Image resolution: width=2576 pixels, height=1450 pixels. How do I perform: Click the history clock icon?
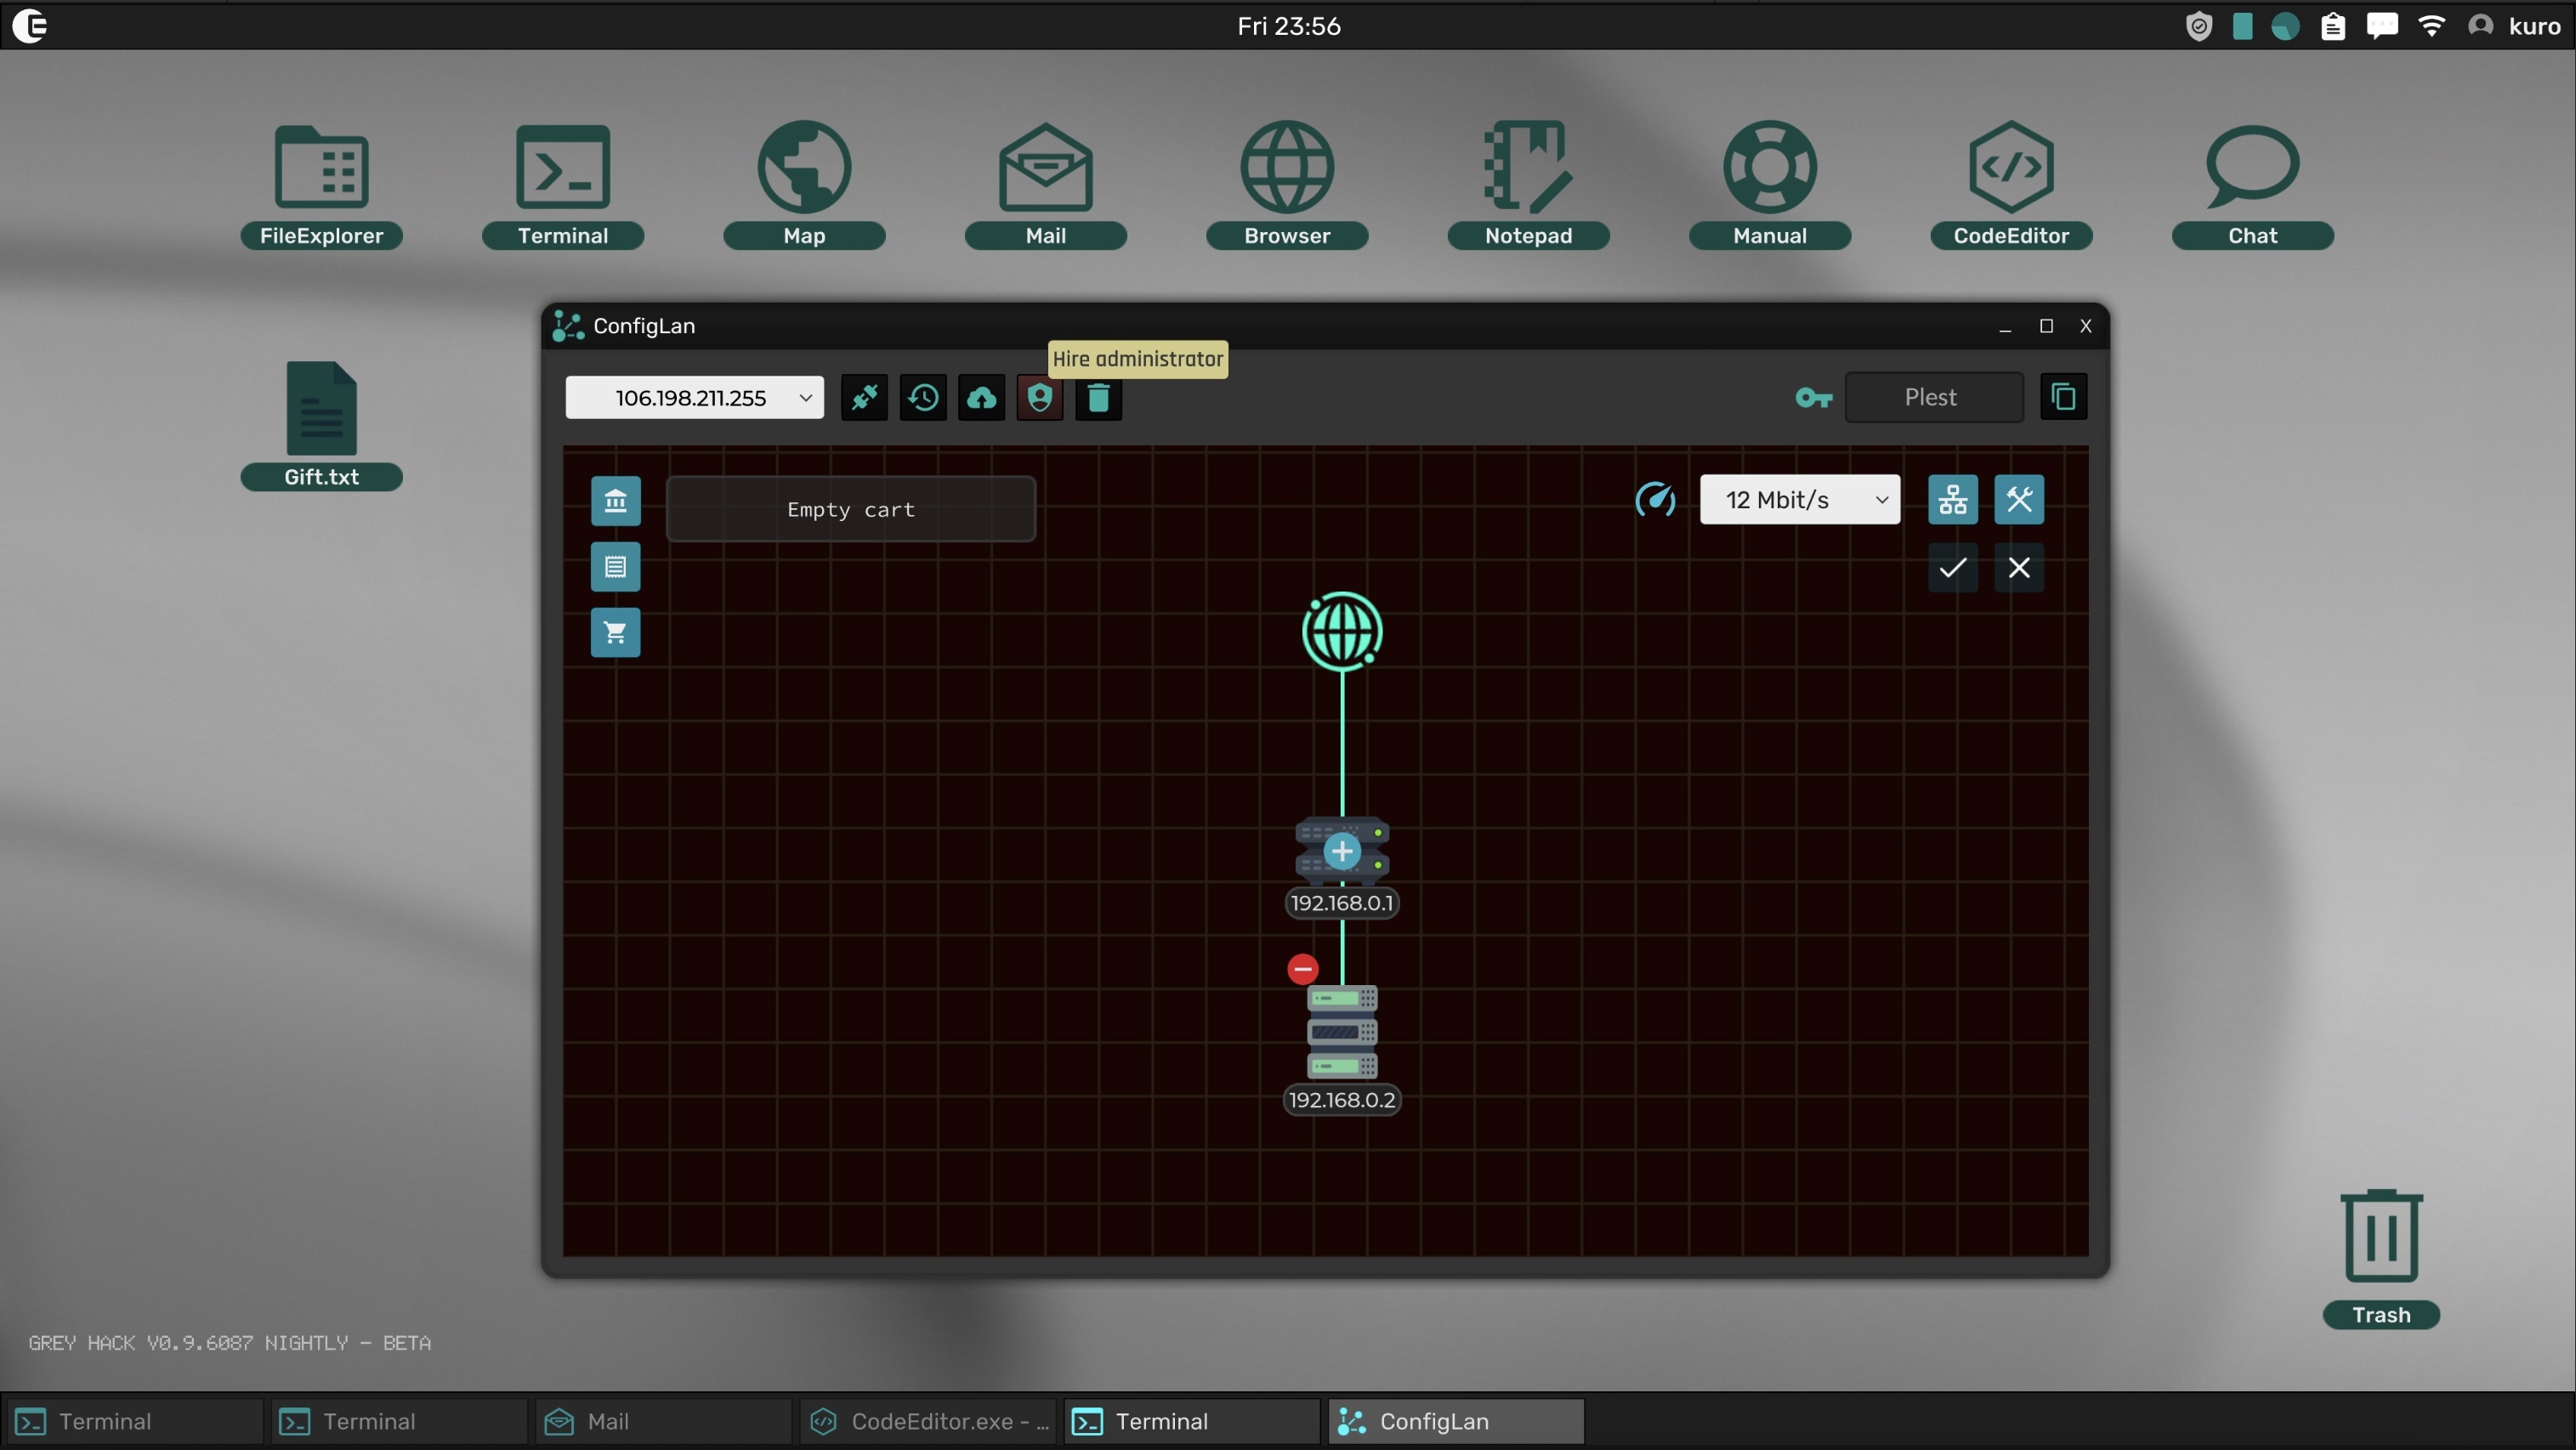click(923, 398)
